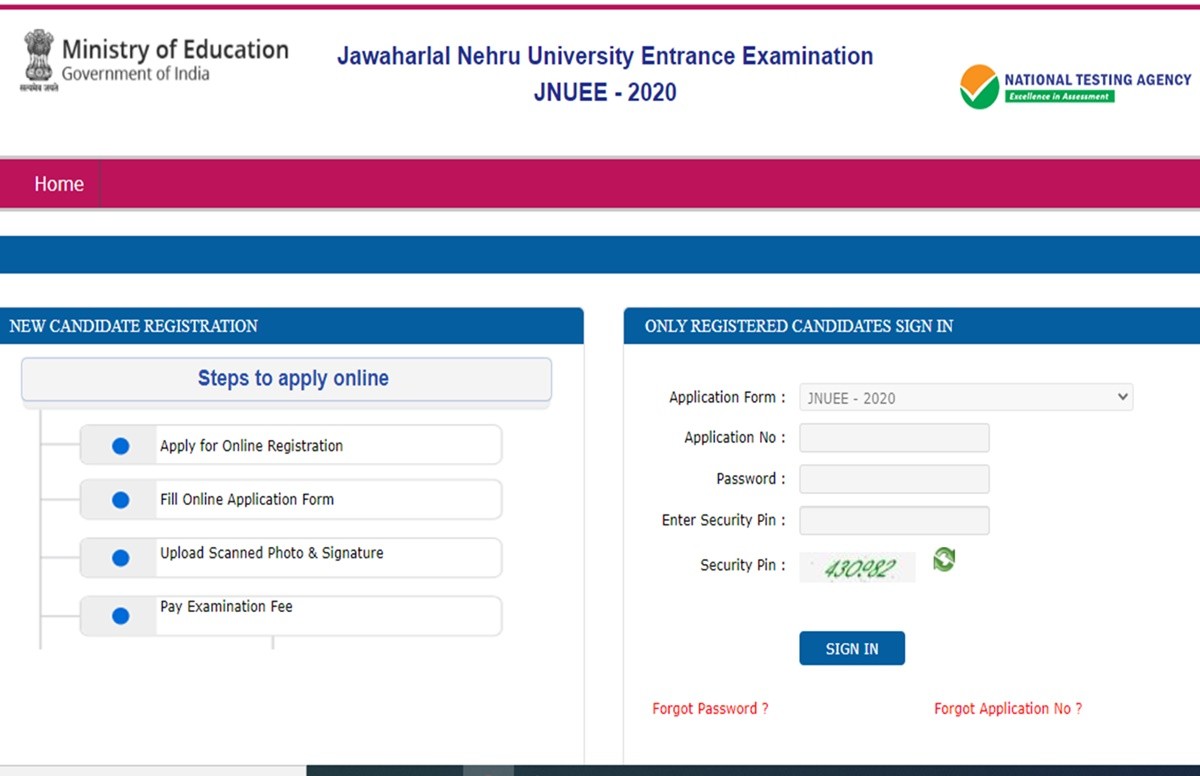The width and height of the screenshot is (1200, 776).
Task: Focus the Application No input field
Action: click(x=894, y=438)
